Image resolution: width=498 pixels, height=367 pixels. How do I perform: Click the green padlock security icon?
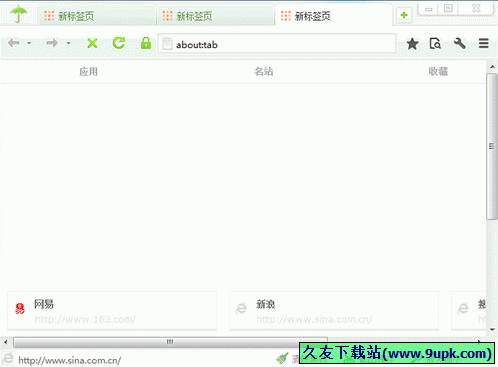[x=146, y=43]
